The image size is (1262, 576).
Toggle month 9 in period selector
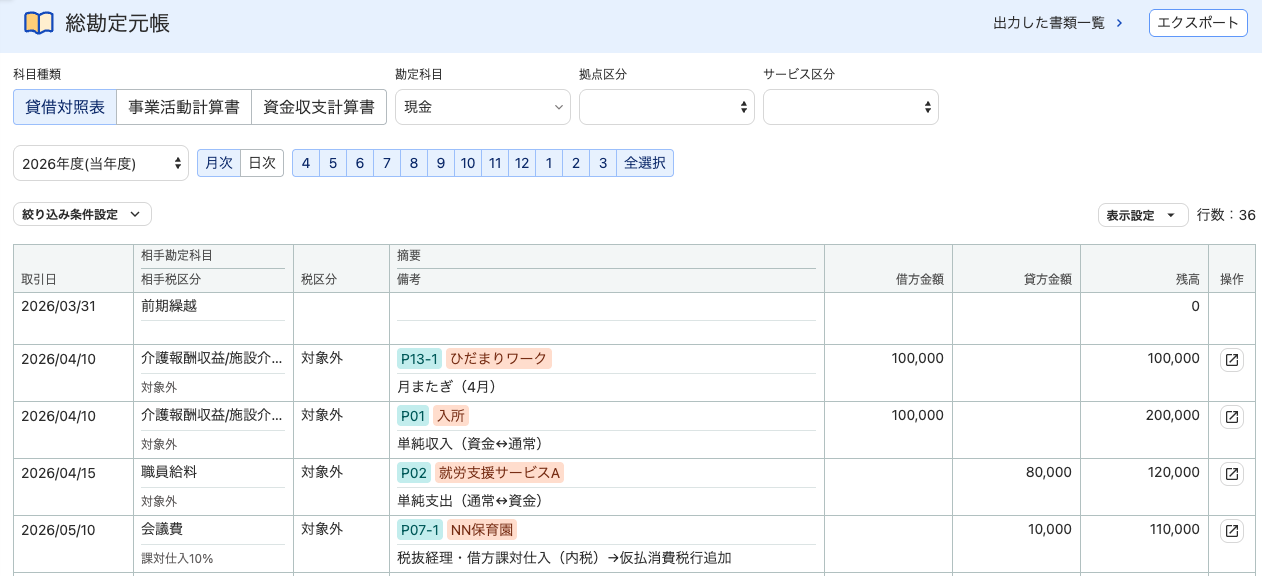[441, 163]
